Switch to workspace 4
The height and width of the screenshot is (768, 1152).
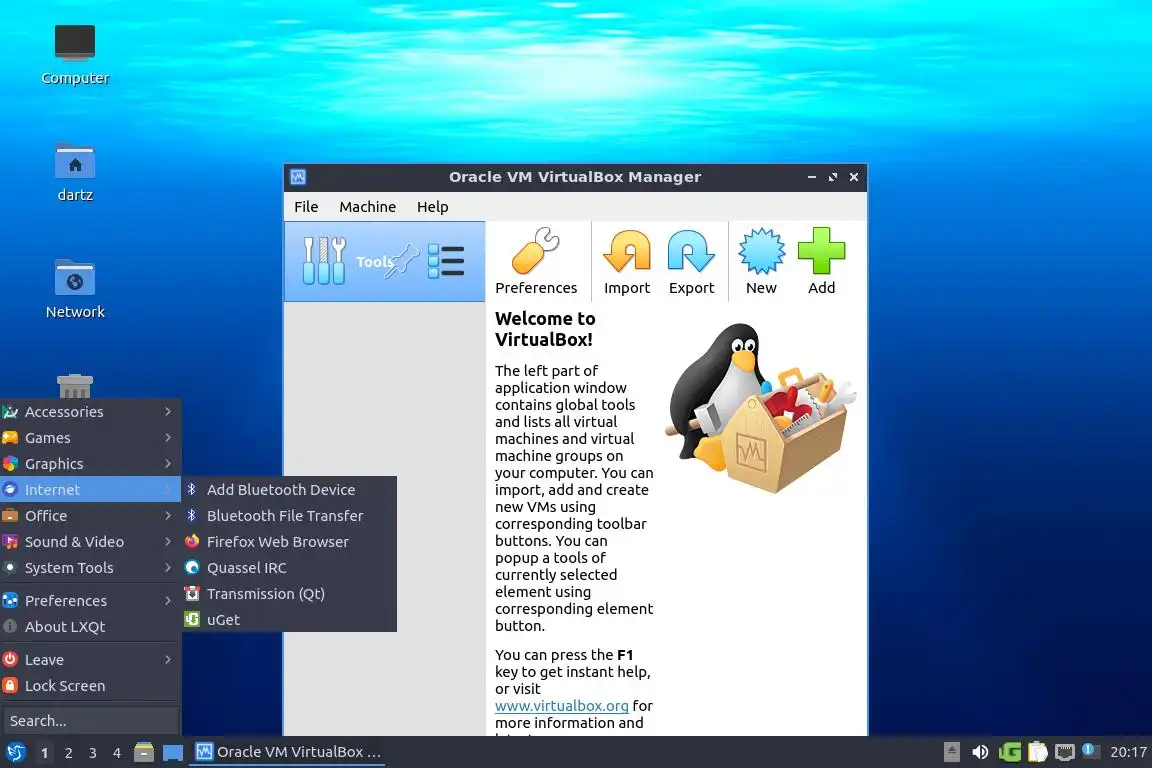[x=117, y=753]
